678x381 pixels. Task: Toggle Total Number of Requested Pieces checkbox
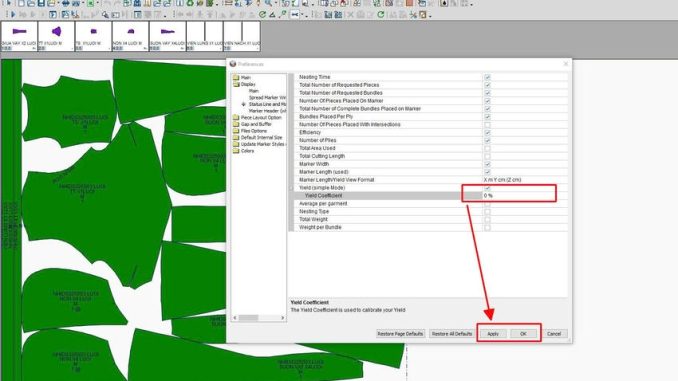[487, 85]
